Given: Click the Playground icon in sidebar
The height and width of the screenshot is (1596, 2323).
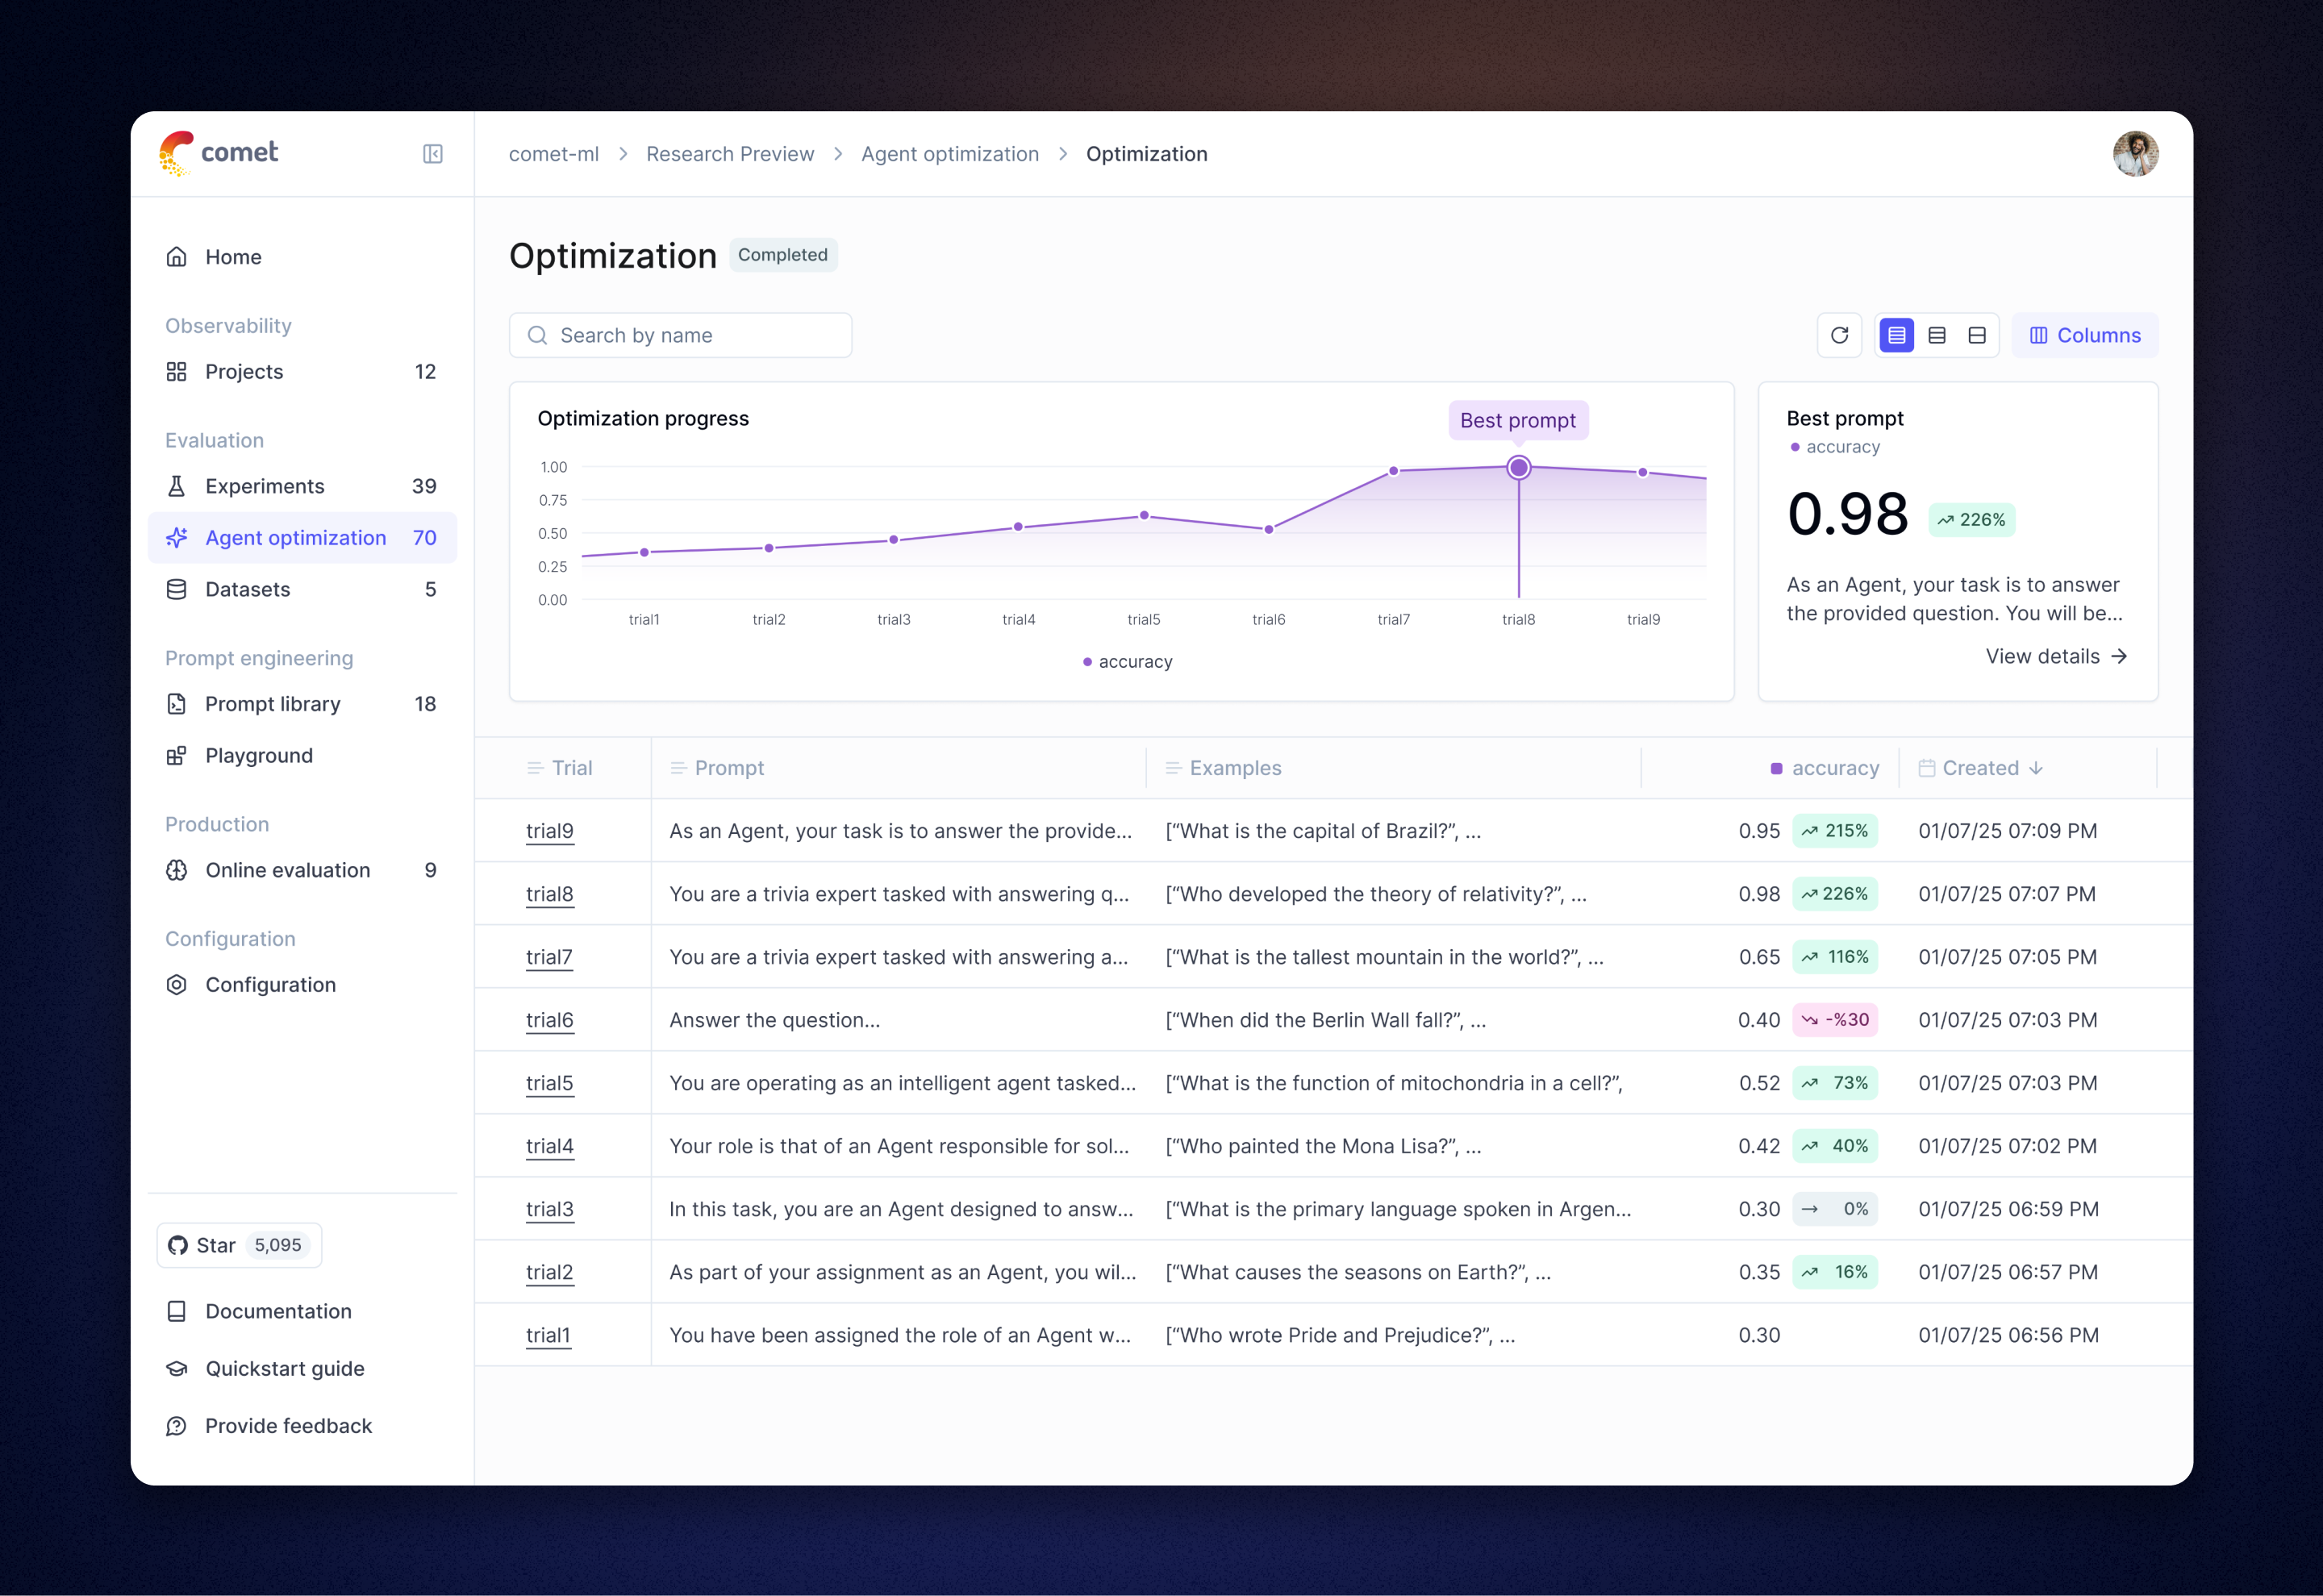Looking at the screenshot, I should click(x=177, y=755).
